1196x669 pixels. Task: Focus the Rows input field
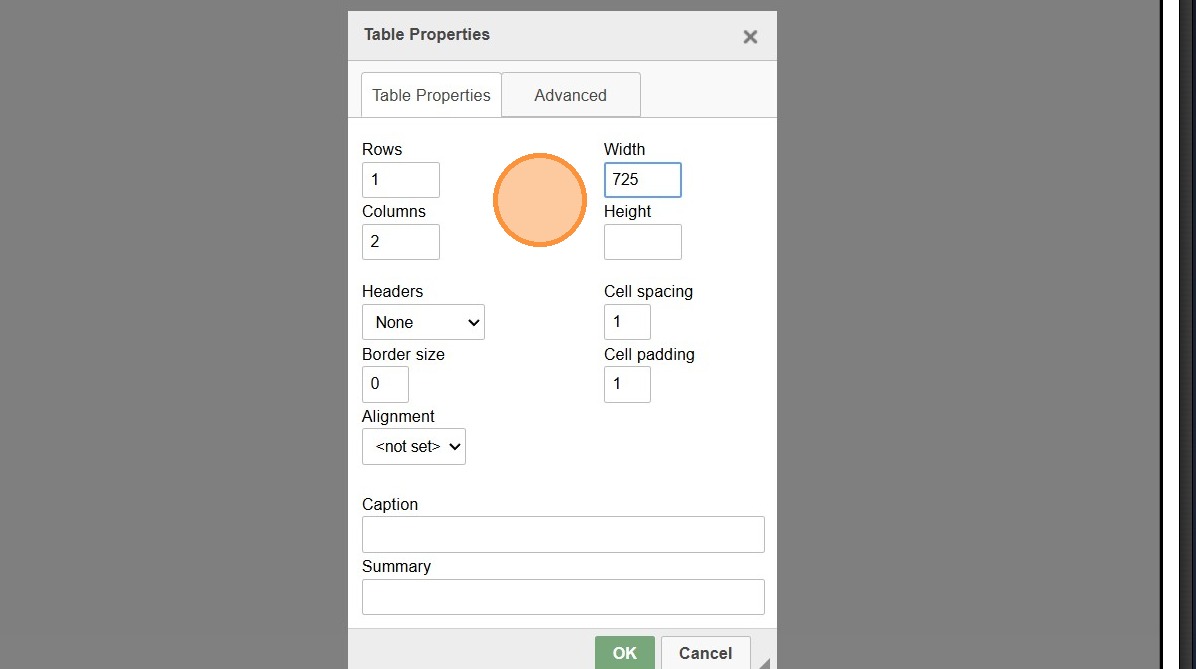(400, 180)
